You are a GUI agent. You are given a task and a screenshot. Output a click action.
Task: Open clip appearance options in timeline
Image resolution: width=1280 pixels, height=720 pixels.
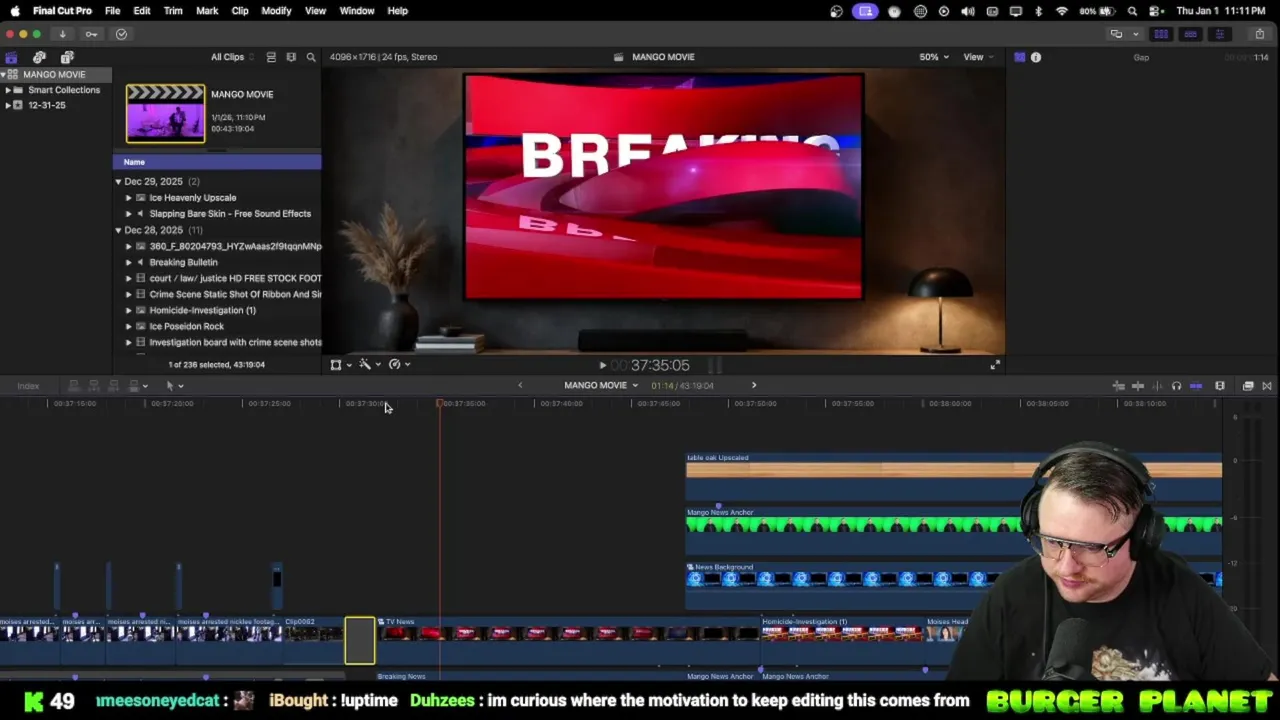pos(1220,386)
